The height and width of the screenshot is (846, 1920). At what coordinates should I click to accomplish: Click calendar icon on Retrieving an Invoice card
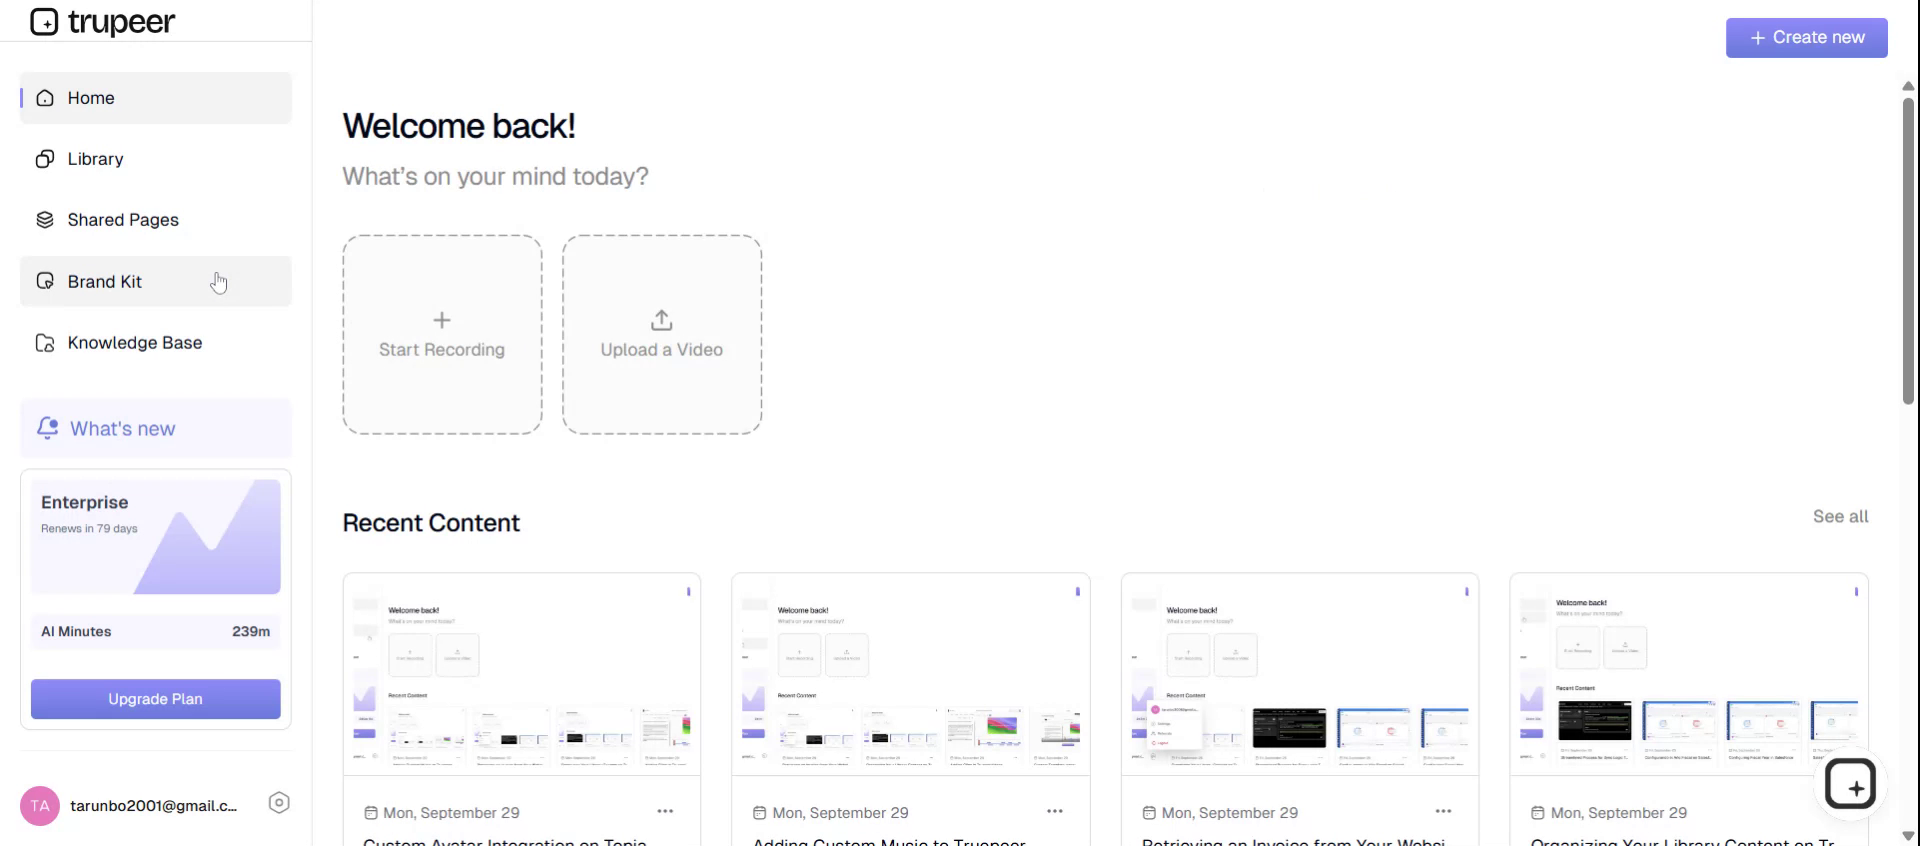(x=1149, y=813)
